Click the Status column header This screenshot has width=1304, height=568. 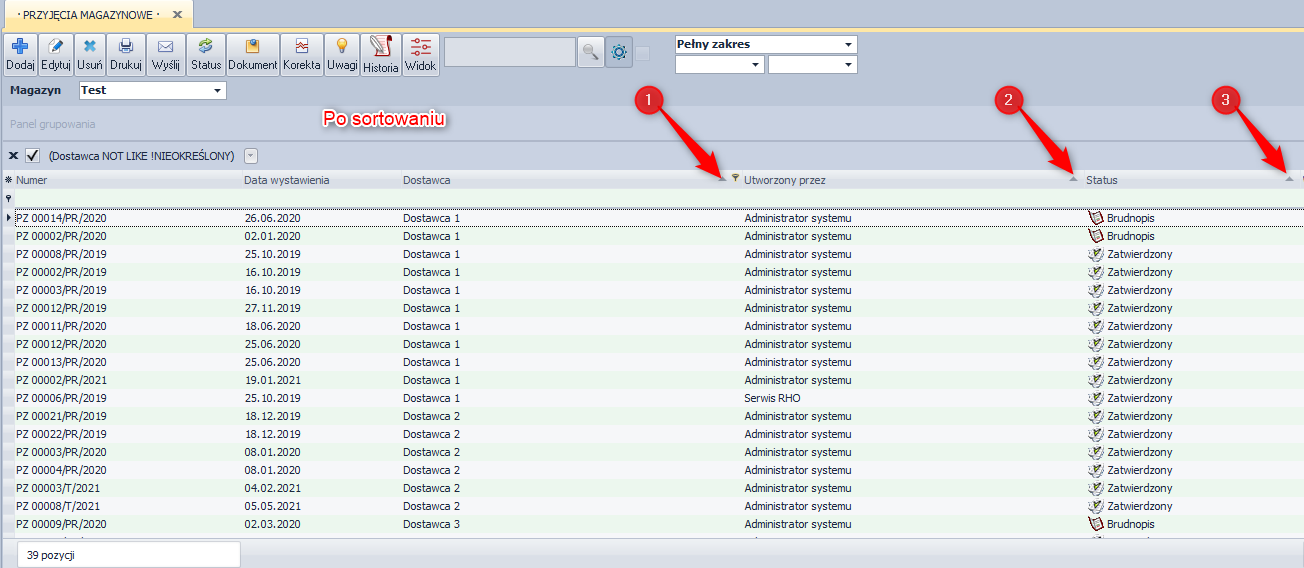coord(1102,180)
